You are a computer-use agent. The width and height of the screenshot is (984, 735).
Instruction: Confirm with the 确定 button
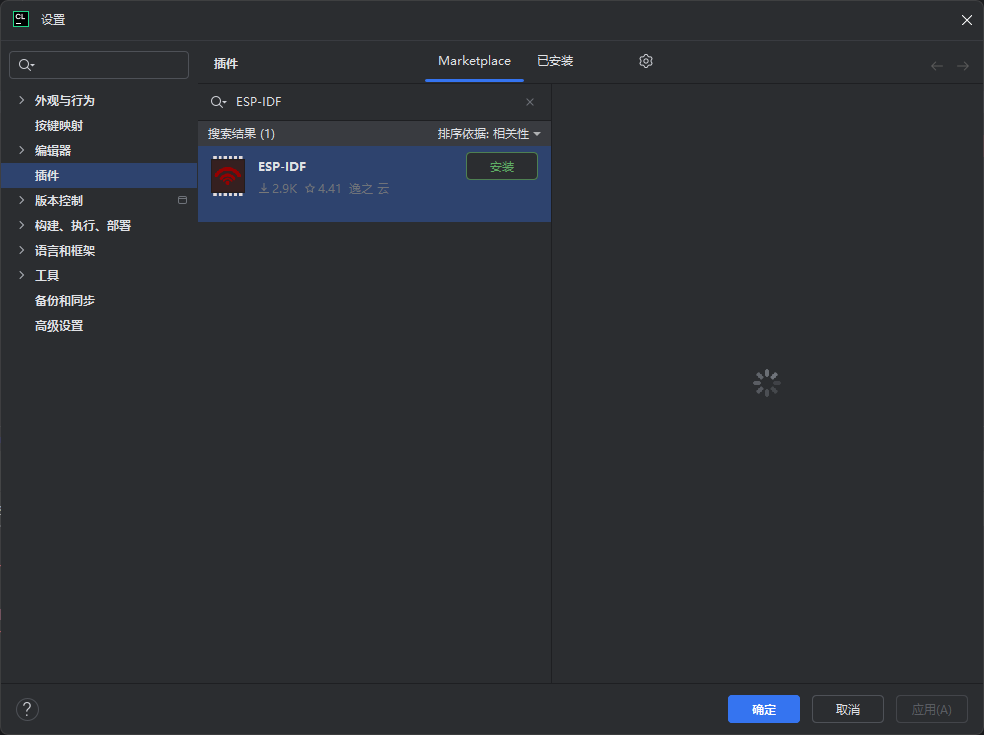click(764, 709)
